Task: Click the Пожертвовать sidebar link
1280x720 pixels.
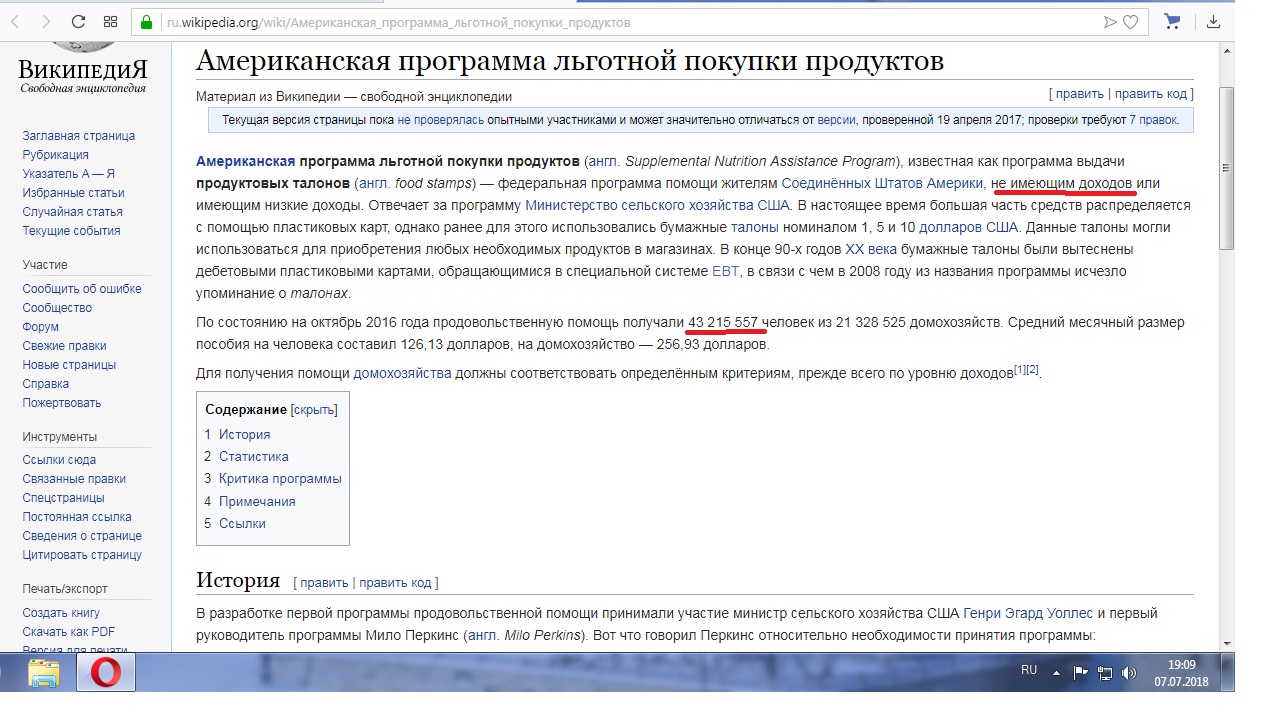Action: 62,403
